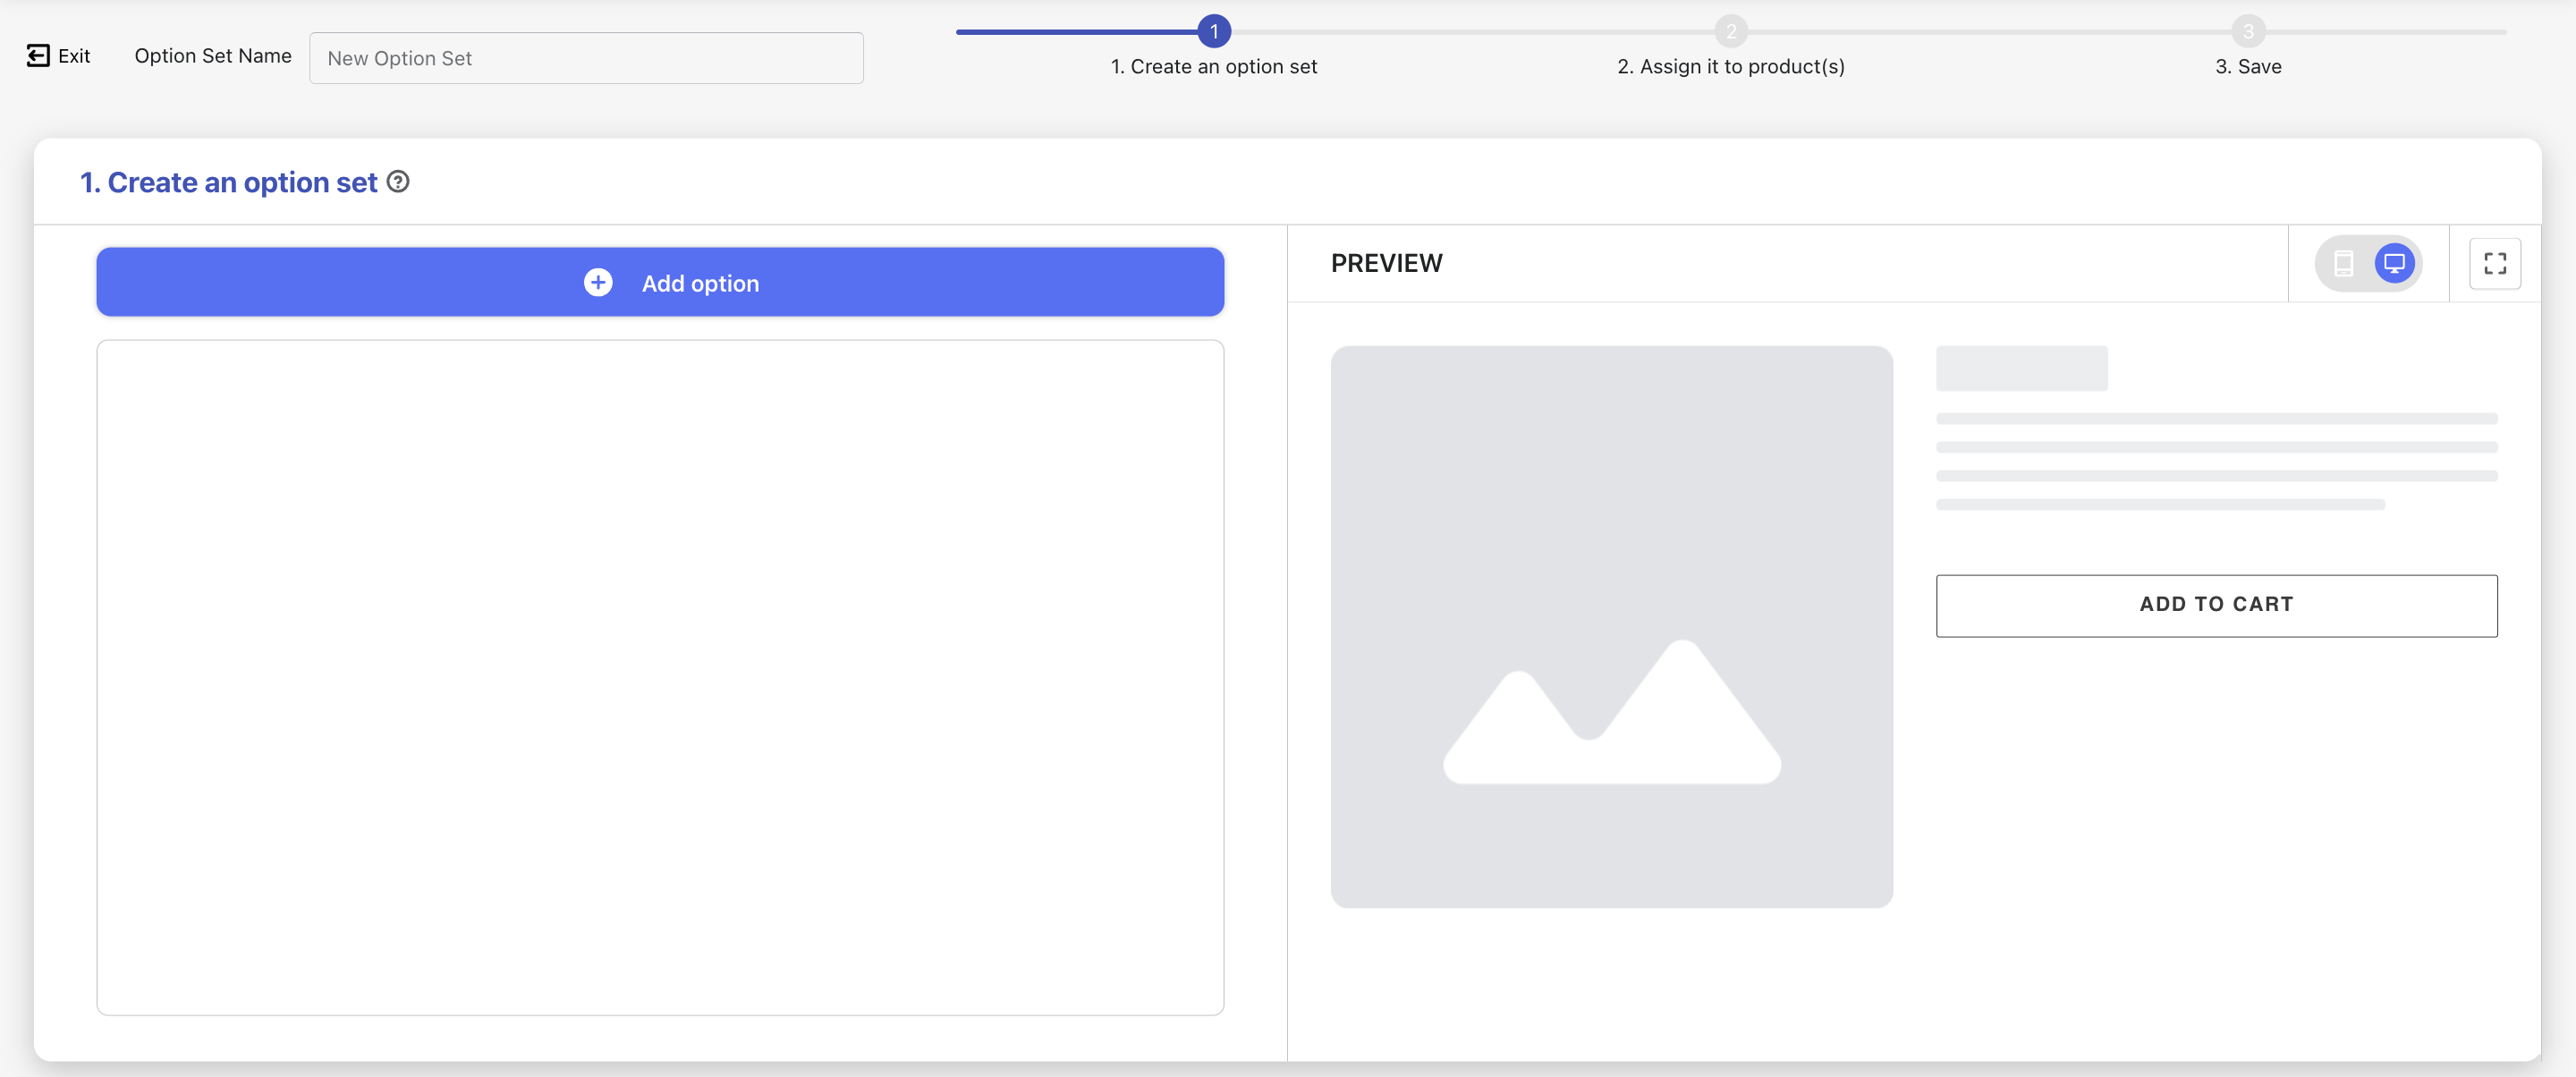The image size is (2576, 1077).
Task: Click step 1 circle in progress bar
Action: (1214, 31)
